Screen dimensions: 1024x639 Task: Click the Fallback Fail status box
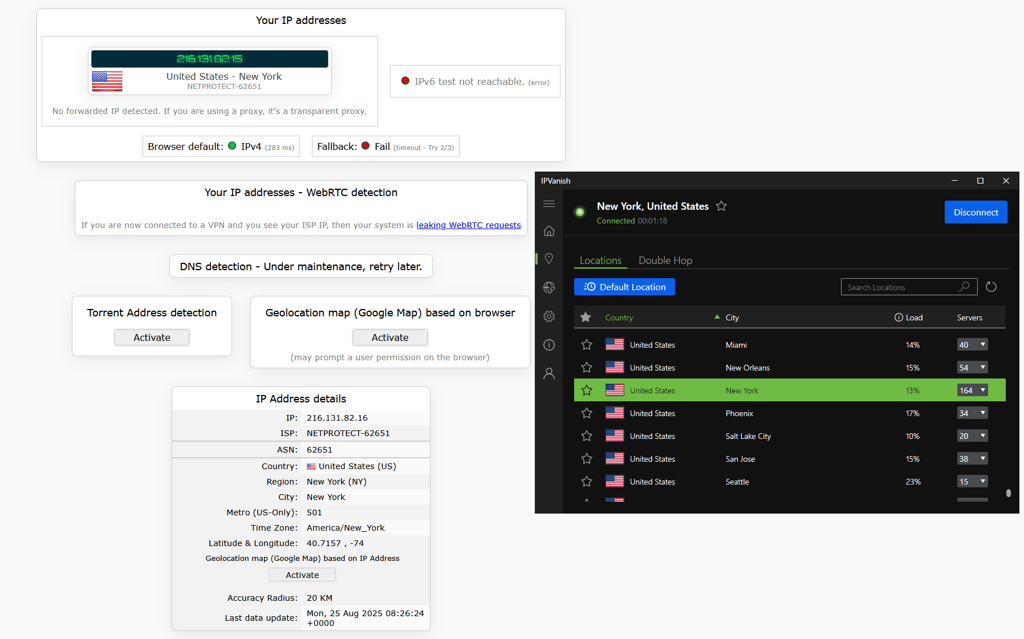click(385, 146)
